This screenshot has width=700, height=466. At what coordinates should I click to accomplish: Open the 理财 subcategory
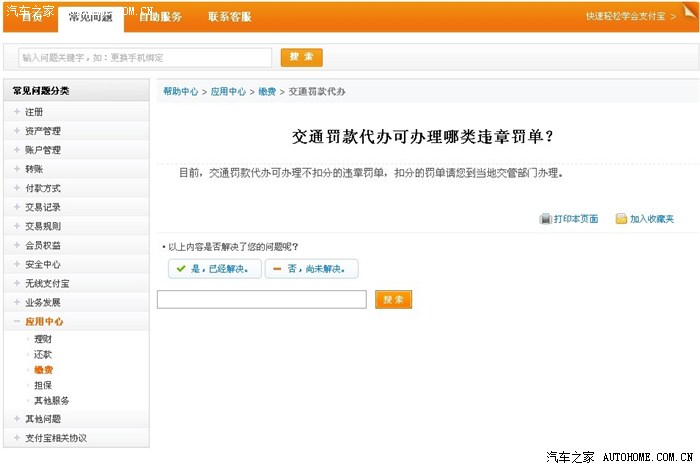[43, 339]
